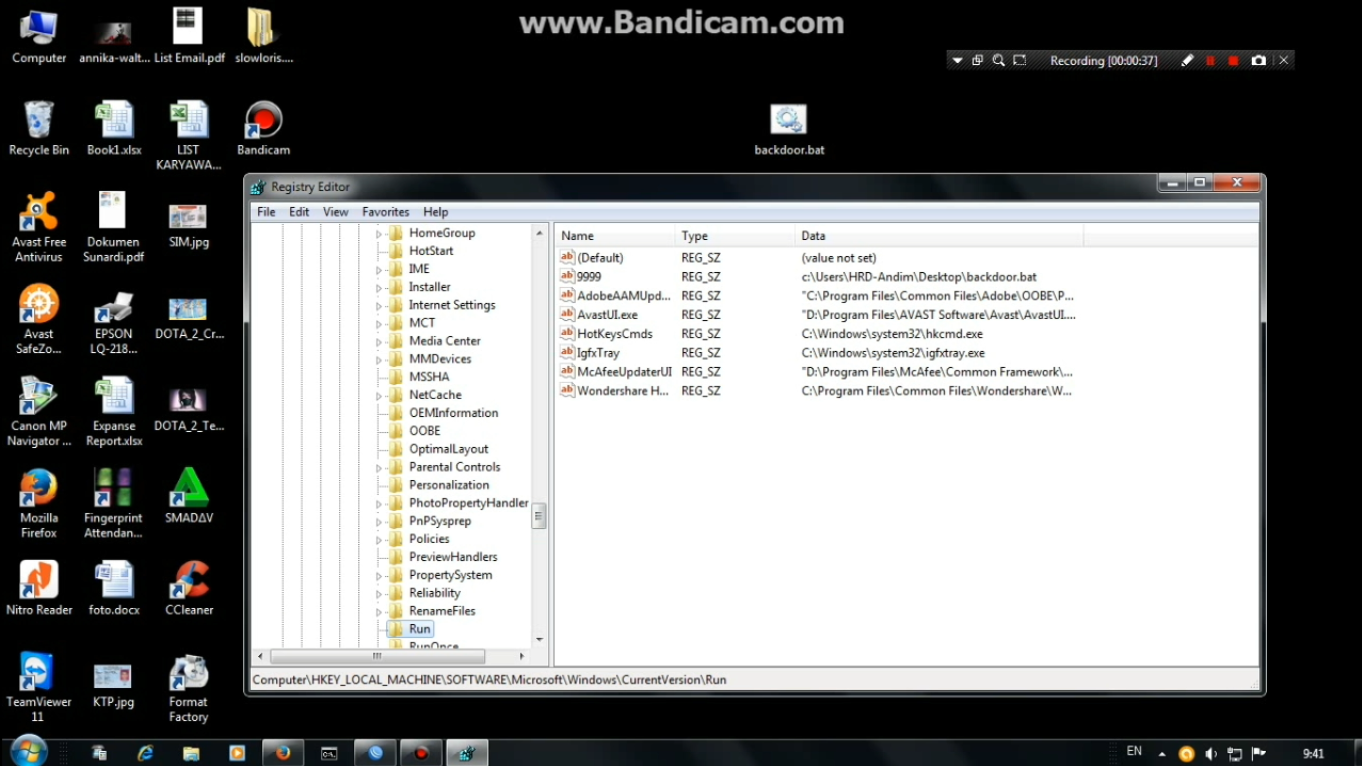1362x766 pixels.
Task: Show hidden system tray icons
Action: tap(1162, 754)
